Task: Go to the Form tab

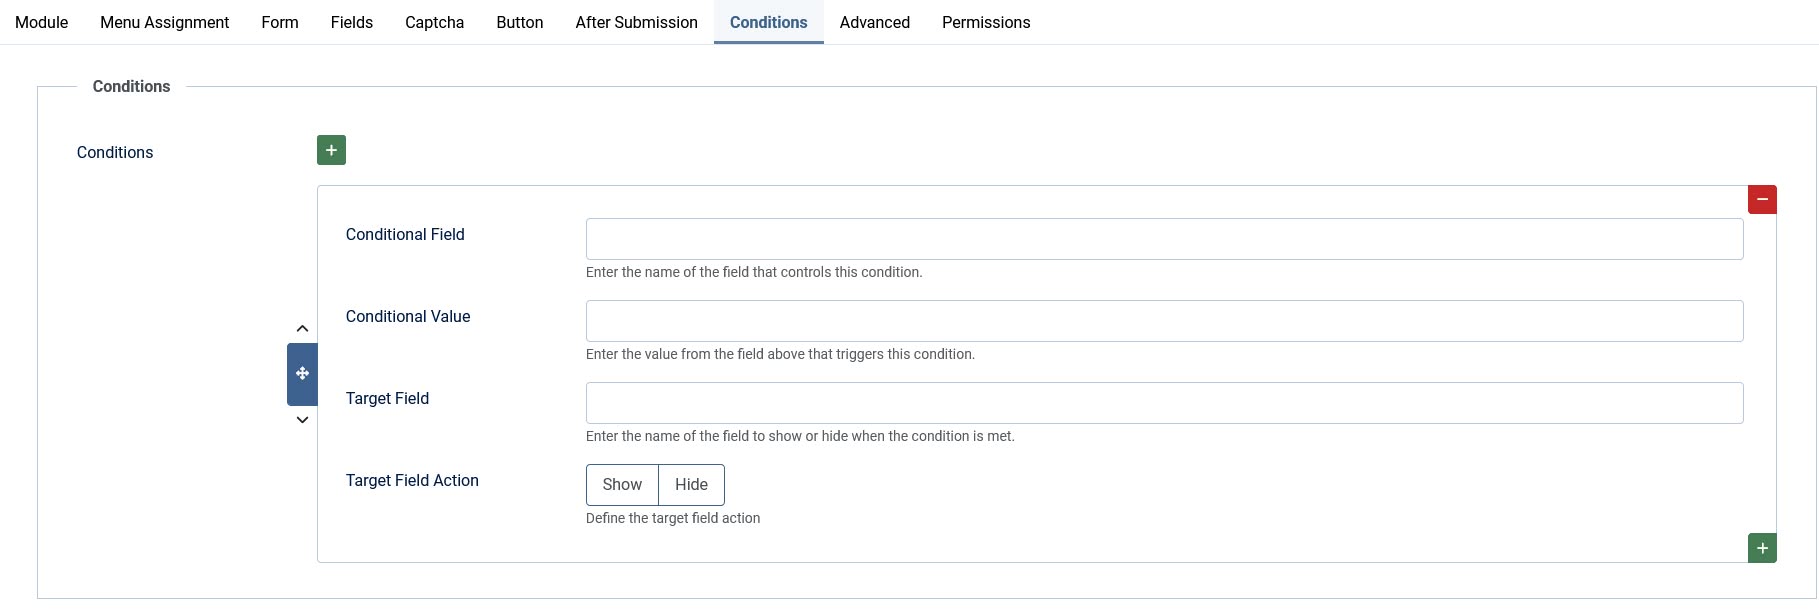Action: coord(280,22)
